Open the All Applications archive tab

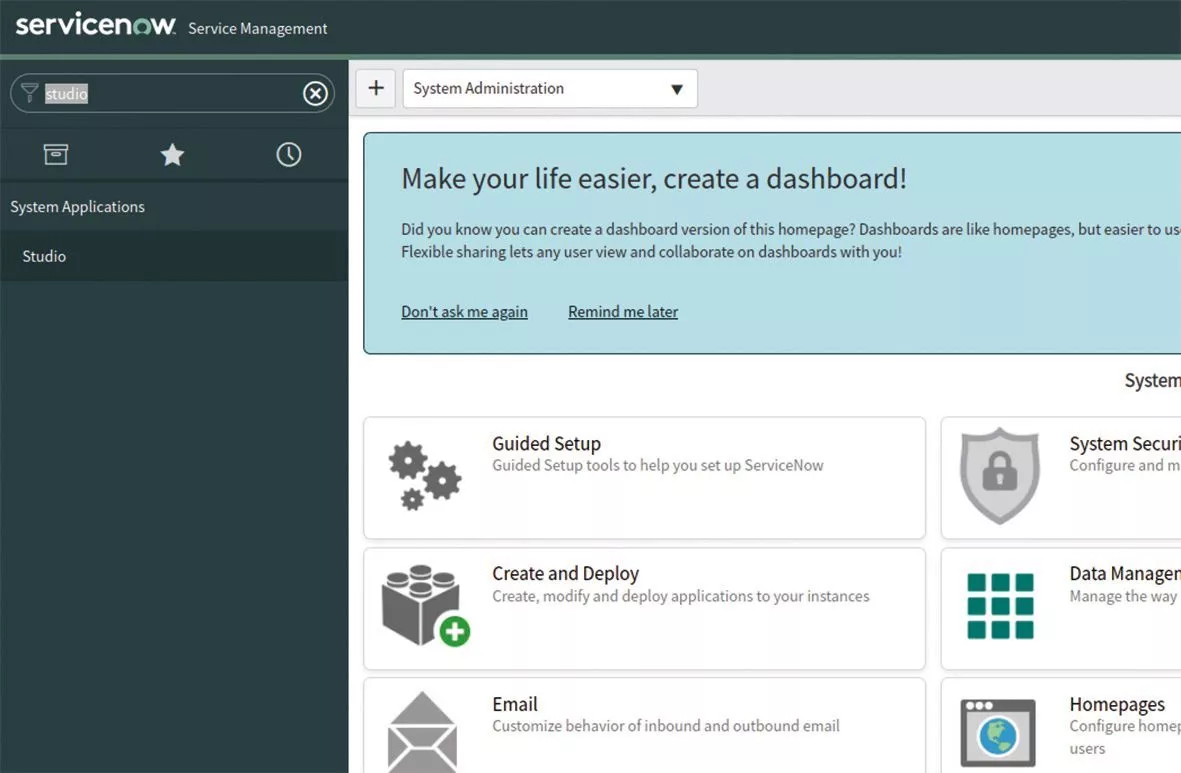click(56, 154)
